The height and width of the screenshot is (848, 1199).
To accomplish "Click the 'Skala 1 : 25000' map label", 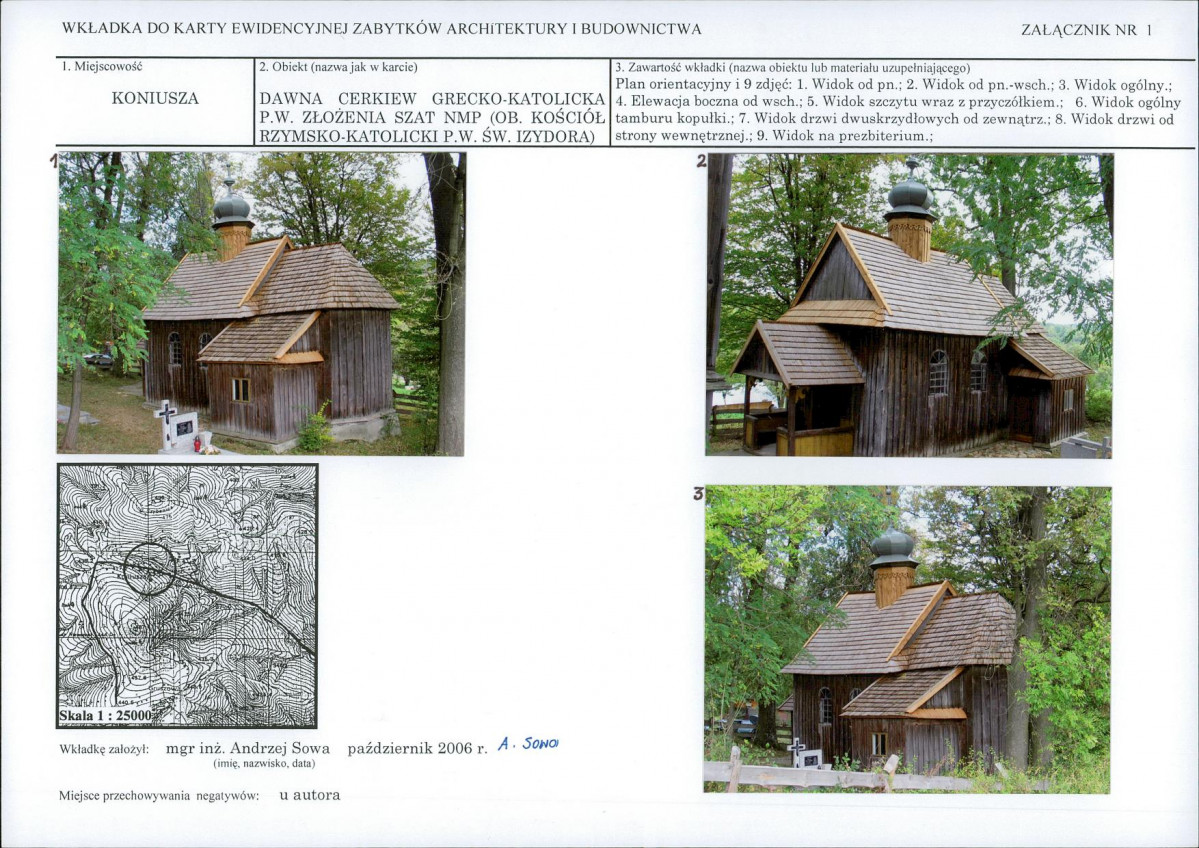I will click(x=106, y=716).
